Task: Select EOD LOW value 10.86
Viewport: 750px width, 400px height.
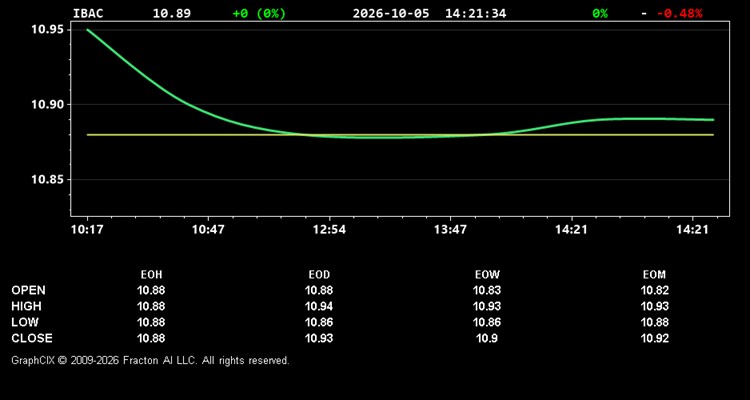Action: click(319, 322)
